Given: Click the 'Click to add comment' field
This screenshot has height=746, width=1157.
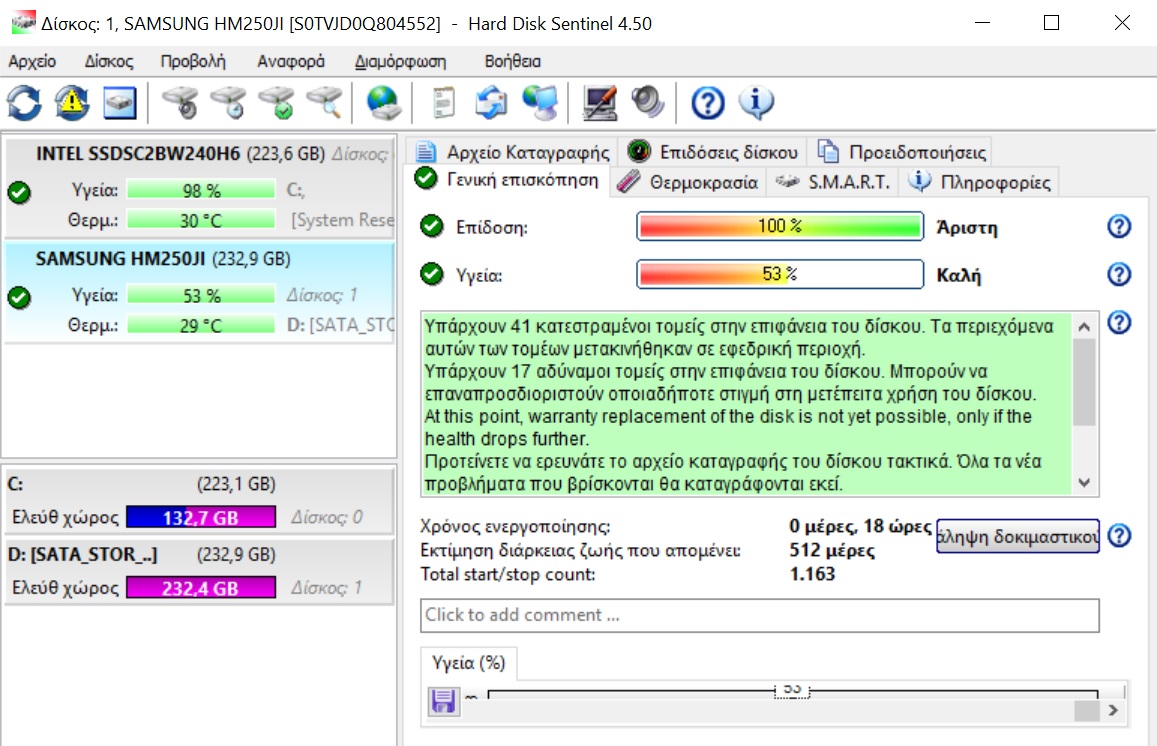Looking at the screenshot, I should pos(759,615).
